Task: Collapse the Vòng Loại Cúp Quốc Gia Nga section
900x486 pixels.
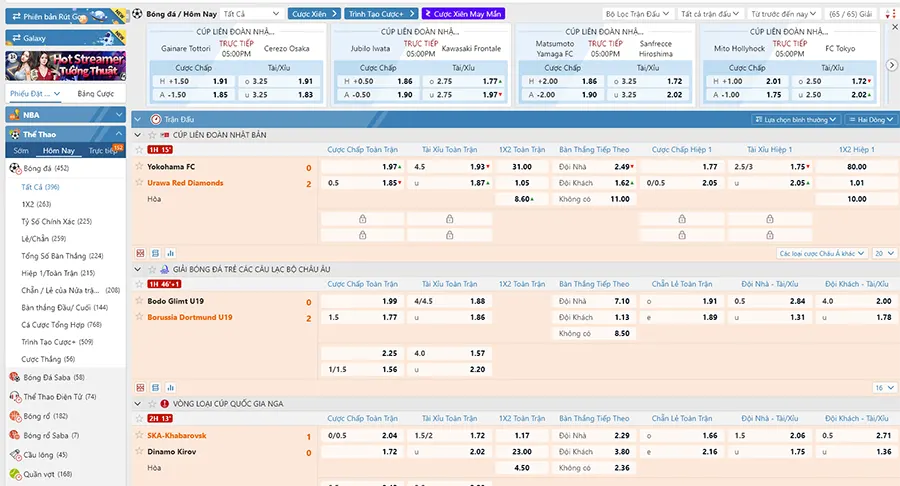Action: click(x=138, y=403)
